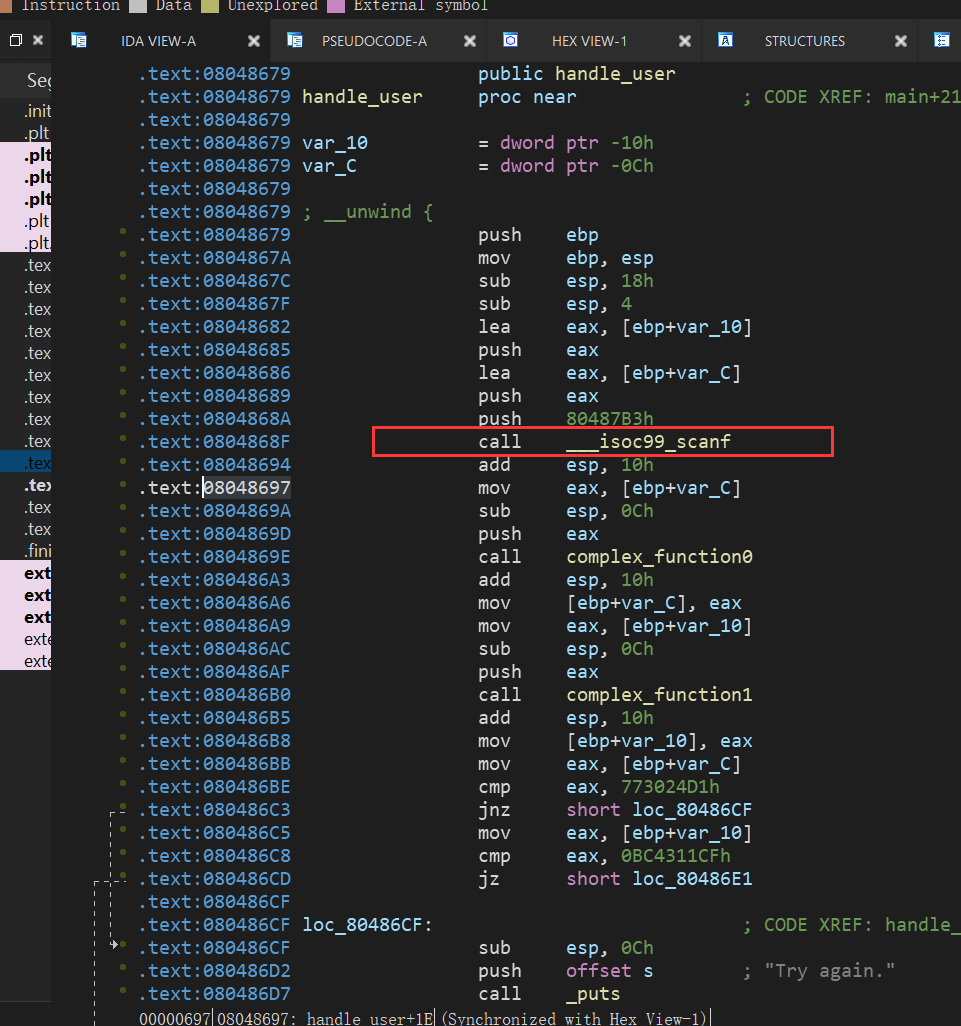Click the "Try again." string comment
Screen dimensions: 961x1026
point(818,971)
